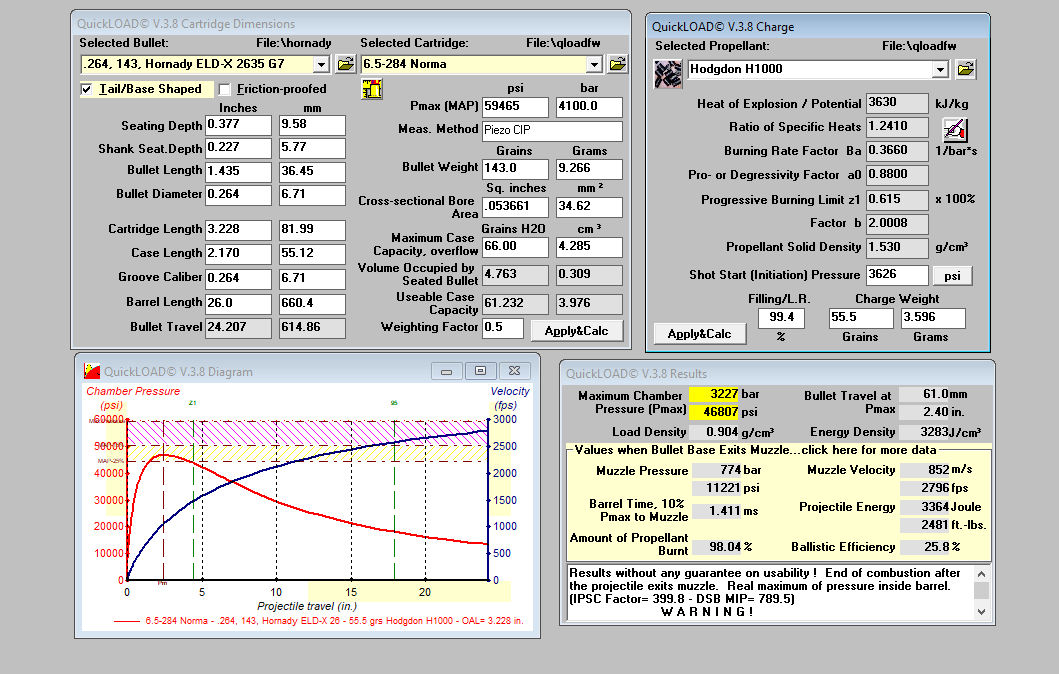
Task: Open propellant file folder icon
Action: [x=965, y=69]
